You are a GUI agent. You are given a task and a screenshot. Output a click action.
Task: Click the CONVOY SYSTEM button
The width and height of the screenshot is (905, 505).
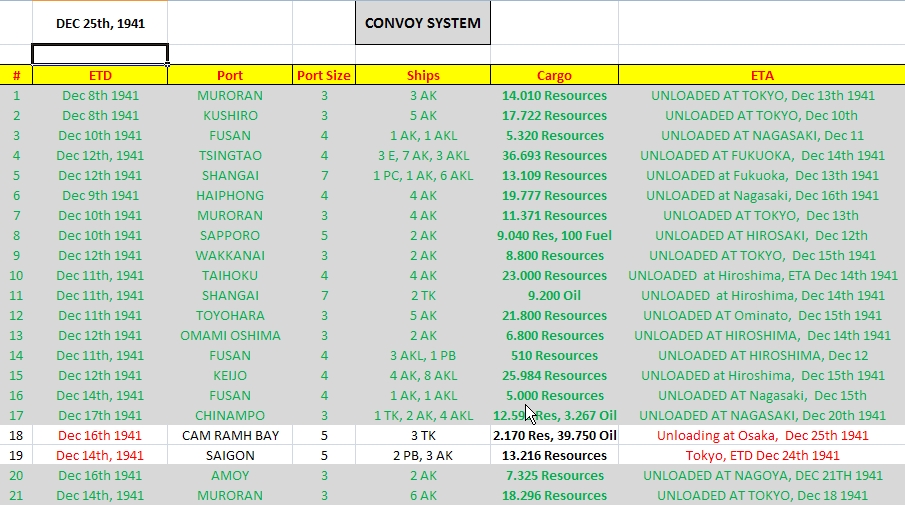423,23
